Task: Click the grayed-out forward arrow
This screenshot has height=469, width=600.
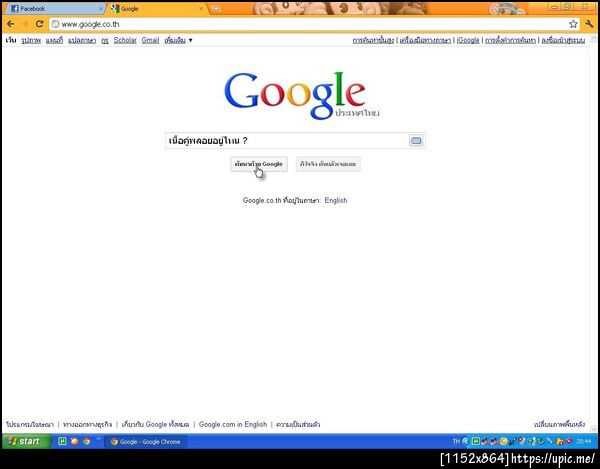Action: (x=25, y=24)
